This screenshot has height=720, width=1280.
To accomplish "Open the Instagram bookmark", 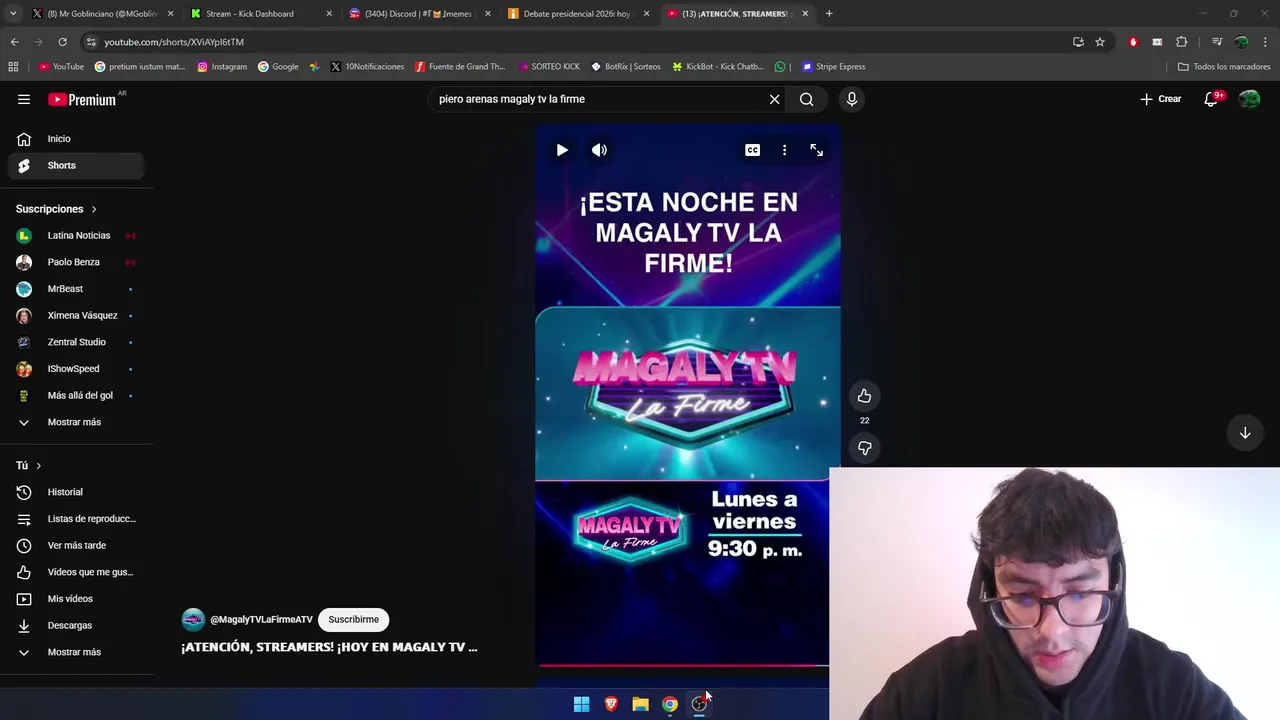I will click(222, 67).
